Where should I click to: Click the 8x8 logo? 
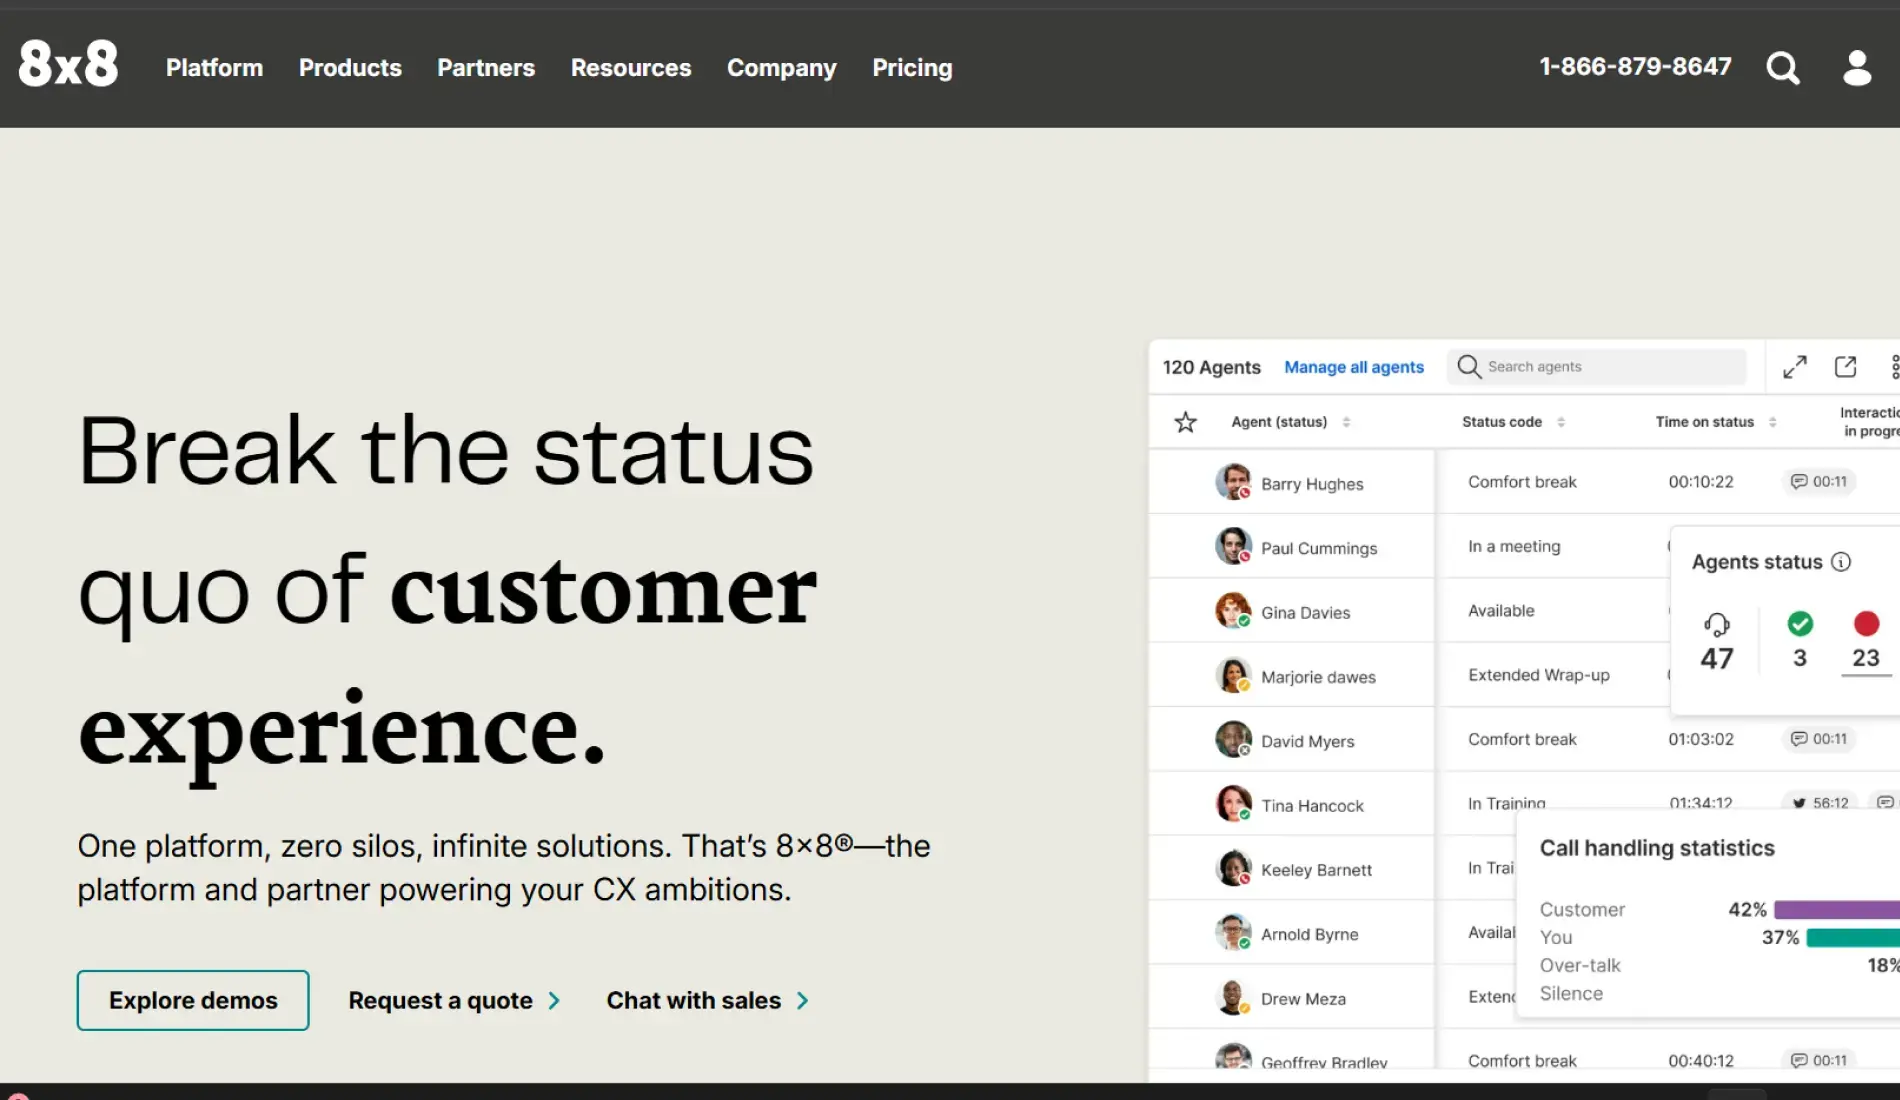pos(68,64)
